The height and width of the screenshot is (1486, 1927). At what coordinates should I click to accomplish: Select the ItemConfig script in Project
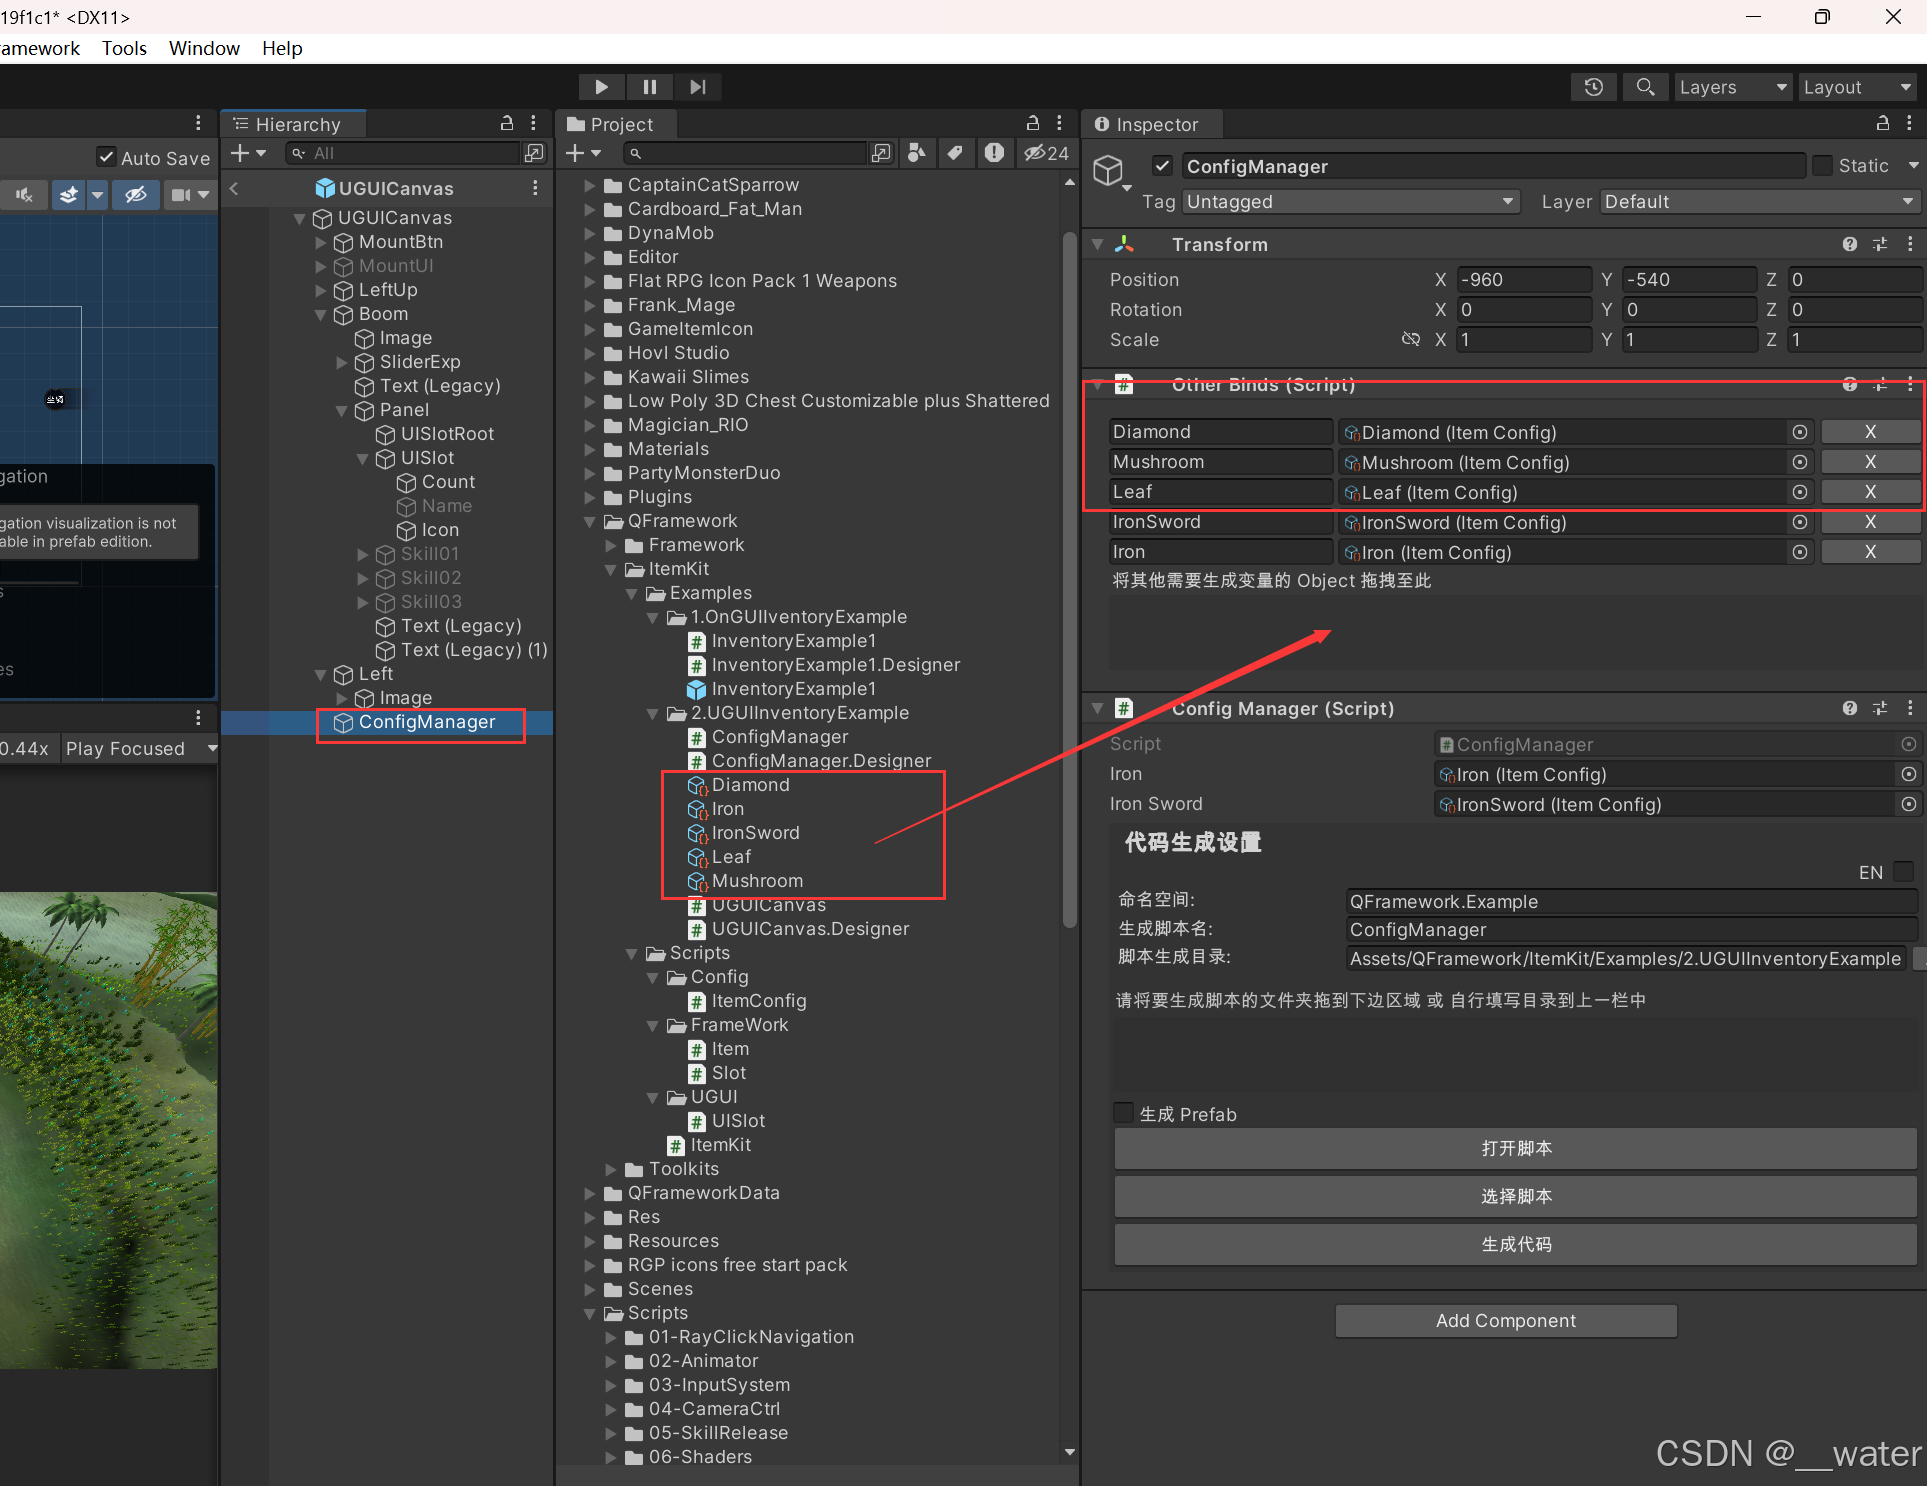(x=758, y=1001)
